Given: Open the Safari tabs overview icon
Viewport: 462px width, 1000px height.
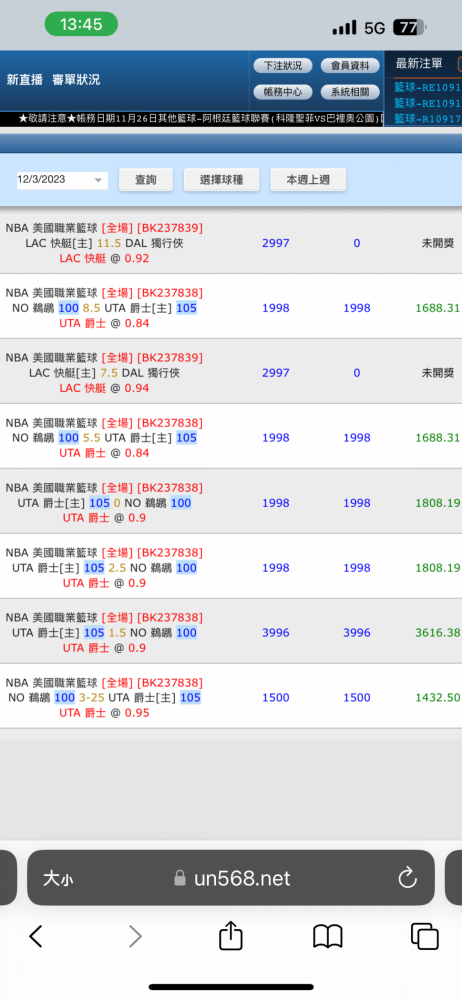Looking at the screenshot, I should coord(424,936).
